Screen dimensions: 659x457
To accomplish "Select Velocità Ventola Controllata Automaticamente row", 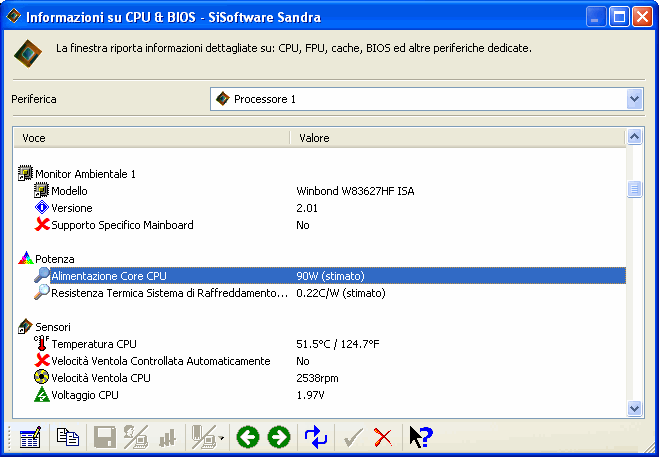I will click(320, 361).
